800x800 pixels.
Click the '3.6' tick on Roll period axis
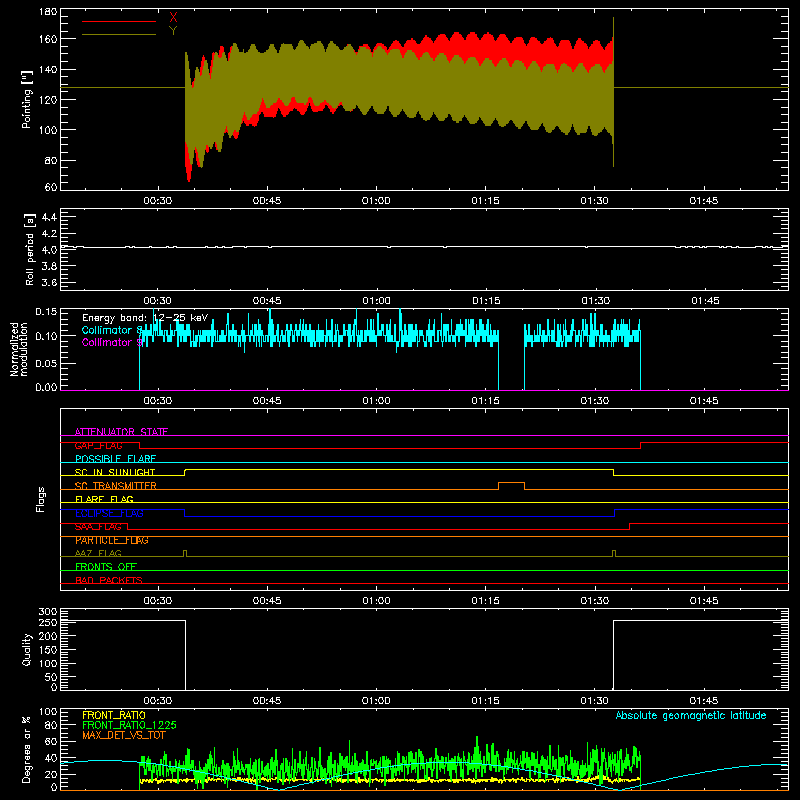(48, 283)
